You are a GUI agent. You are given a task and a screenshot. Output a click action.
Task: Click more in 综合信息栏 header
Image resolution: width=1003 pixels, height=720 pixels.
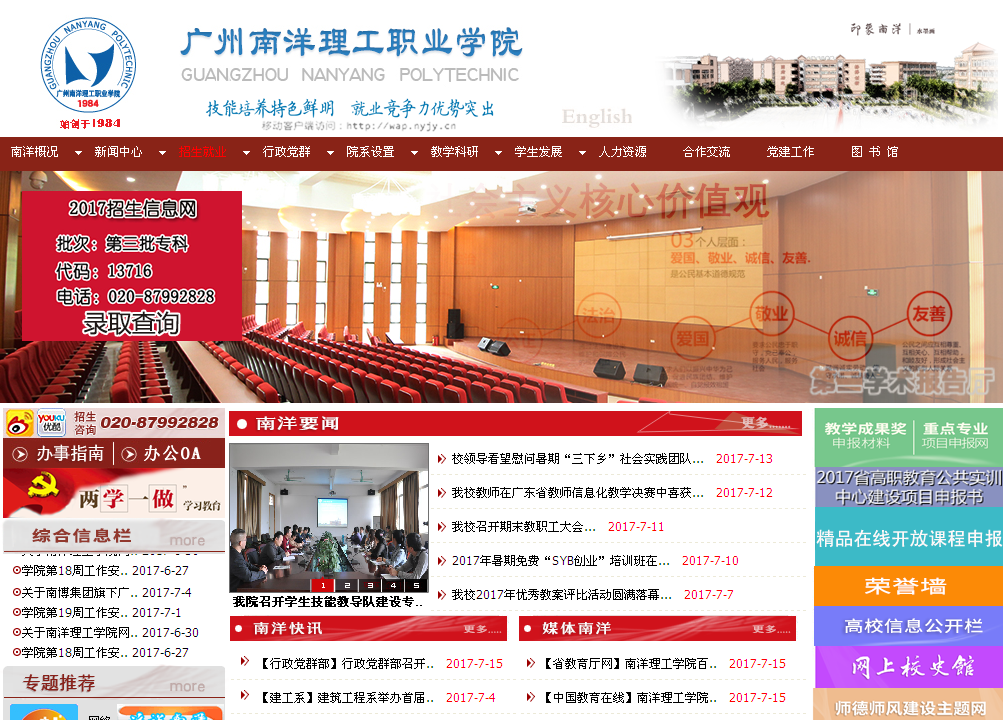187,540
